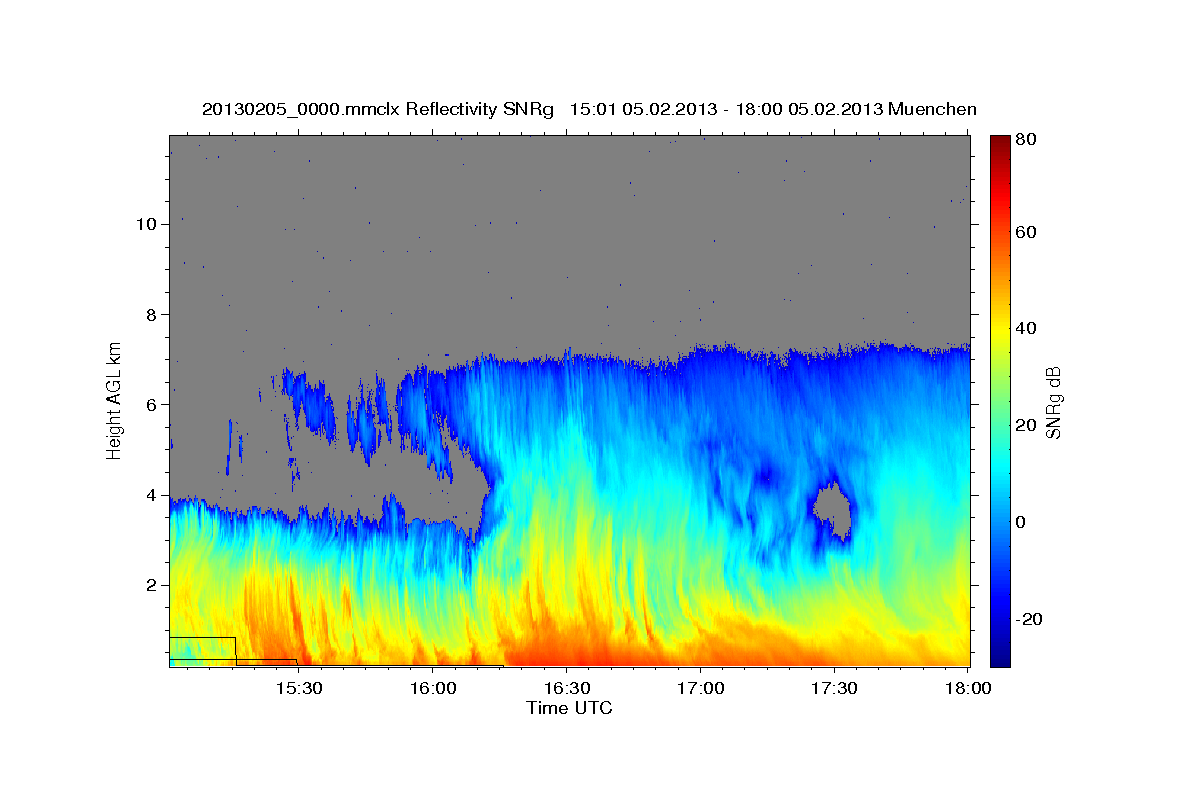The height and width of the screenshot is (800, 1200).
Task: Click the colorbar label "-20"
Action: [x=1029, y=619]
